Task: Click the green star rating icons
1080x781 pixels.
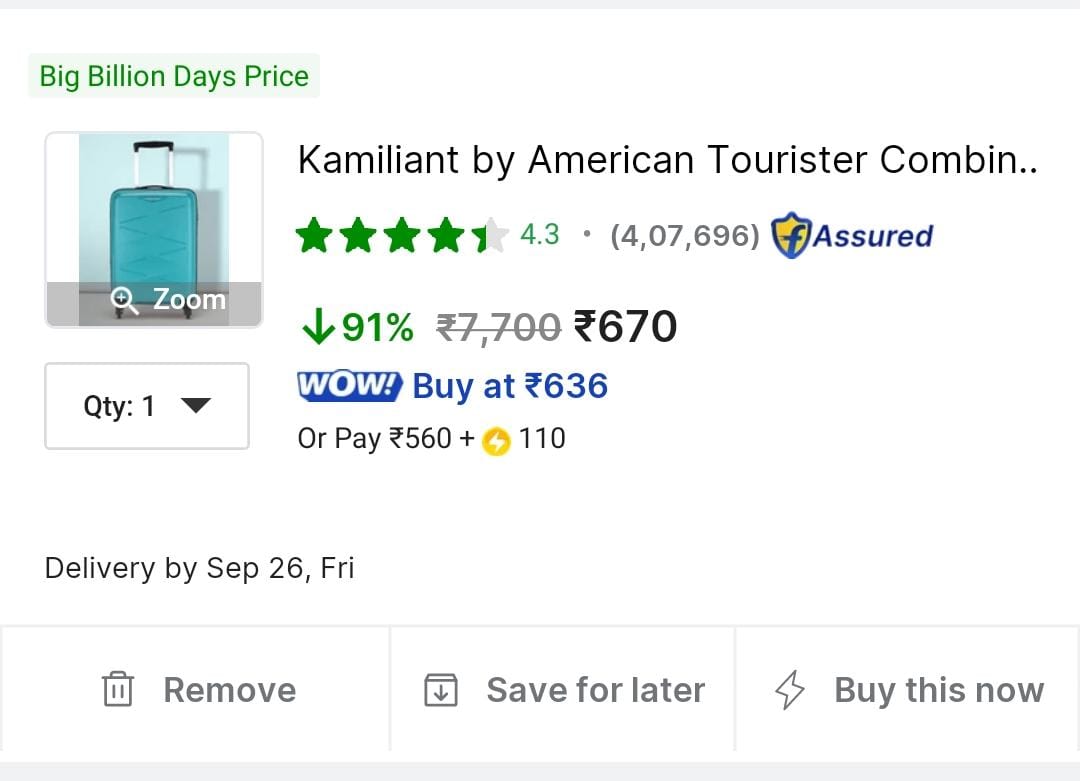Action: [x=402, y=236]
